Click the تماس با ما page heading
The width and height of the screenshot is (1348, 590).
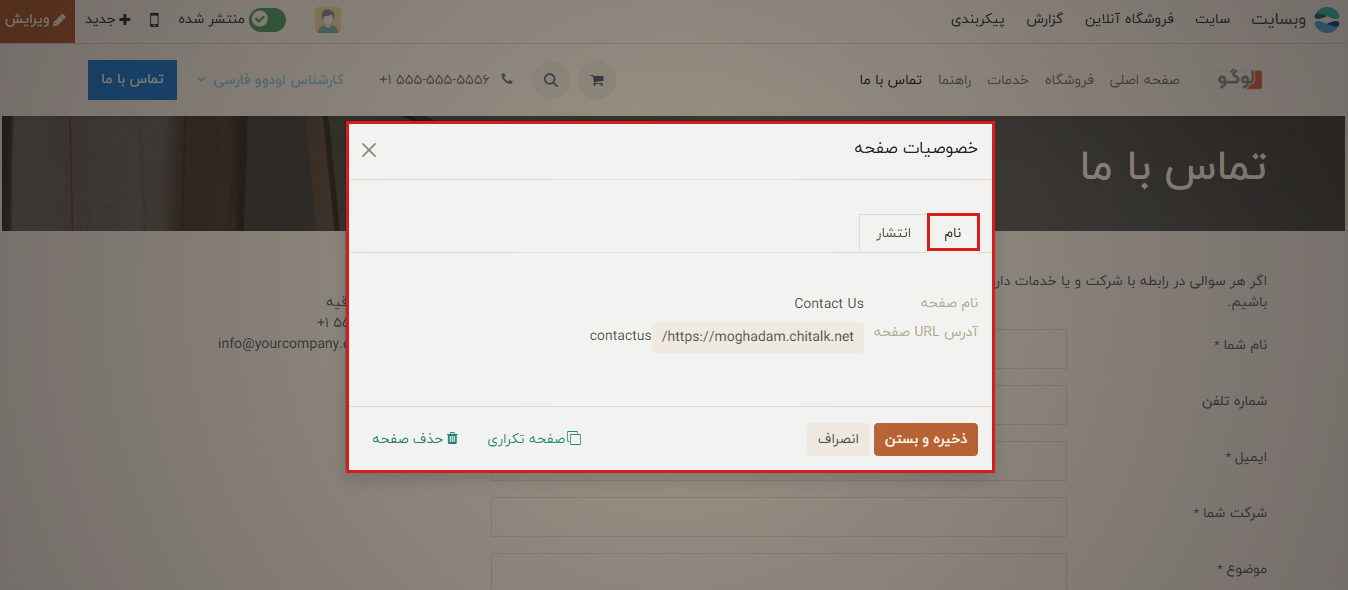tap(1173, 167)
